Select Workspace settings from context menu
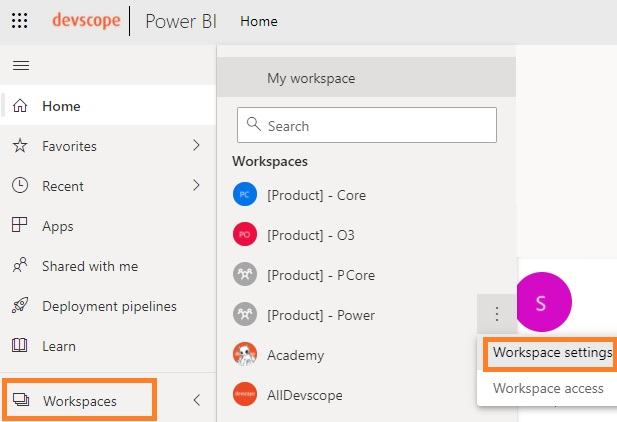The width and height of the screenshot is (617, 422). click(552, 353)
